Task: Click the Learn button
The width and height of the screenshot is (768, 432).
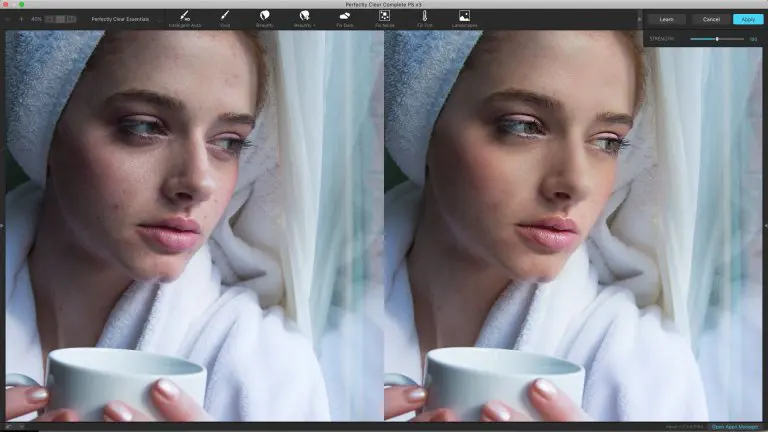Action: (x=666, y=19)
